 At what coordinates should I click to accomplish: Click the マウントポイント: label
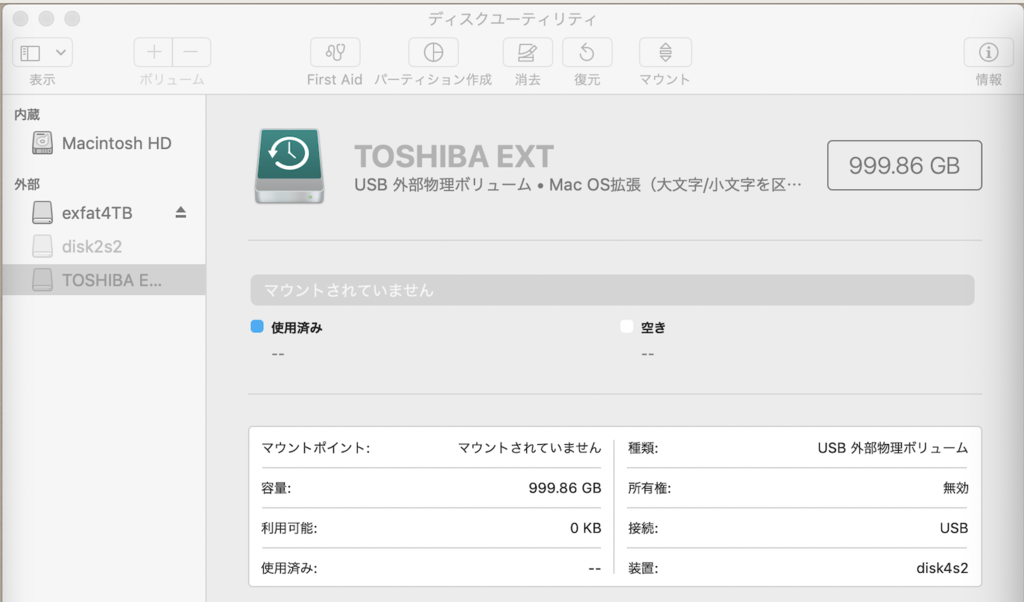(315, 448)
